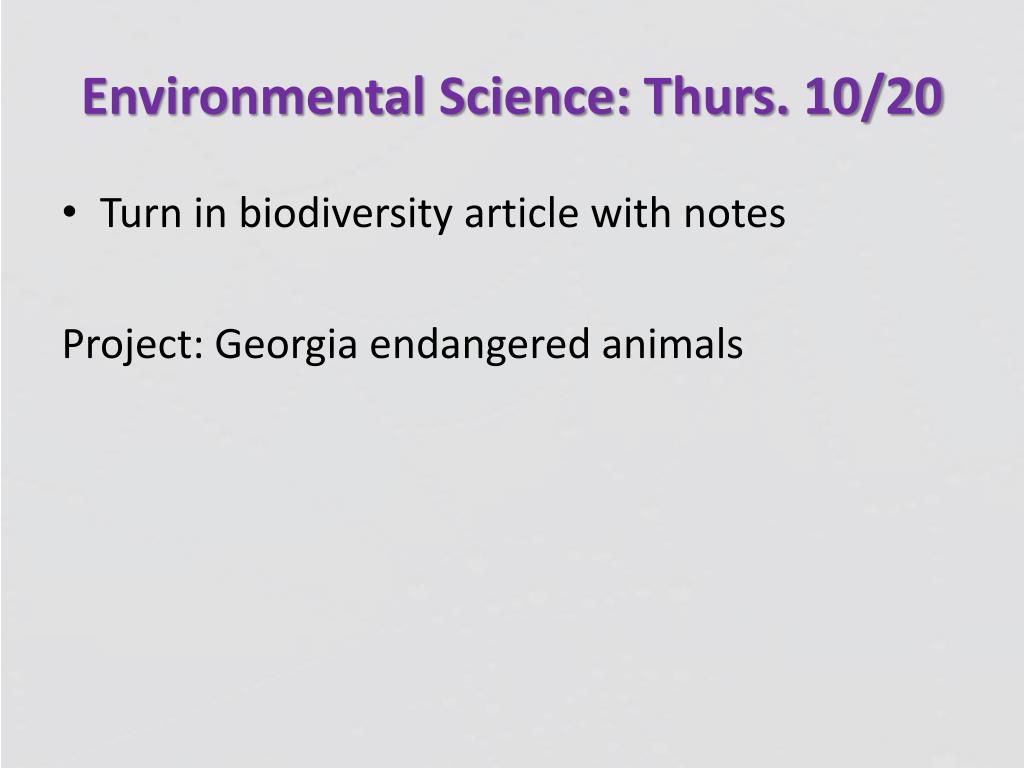Click the word "biodiversity" in the bullet

click(345, 214)
